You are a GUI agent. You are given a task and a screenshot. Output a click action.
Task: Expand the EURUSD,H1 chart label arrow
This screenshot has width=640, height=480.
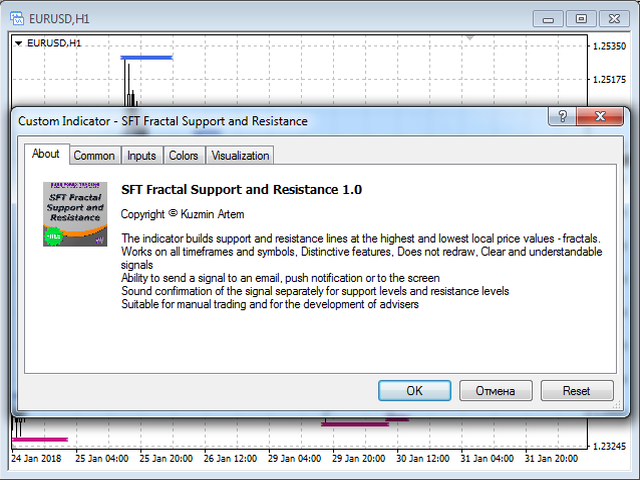coord(18,43)
